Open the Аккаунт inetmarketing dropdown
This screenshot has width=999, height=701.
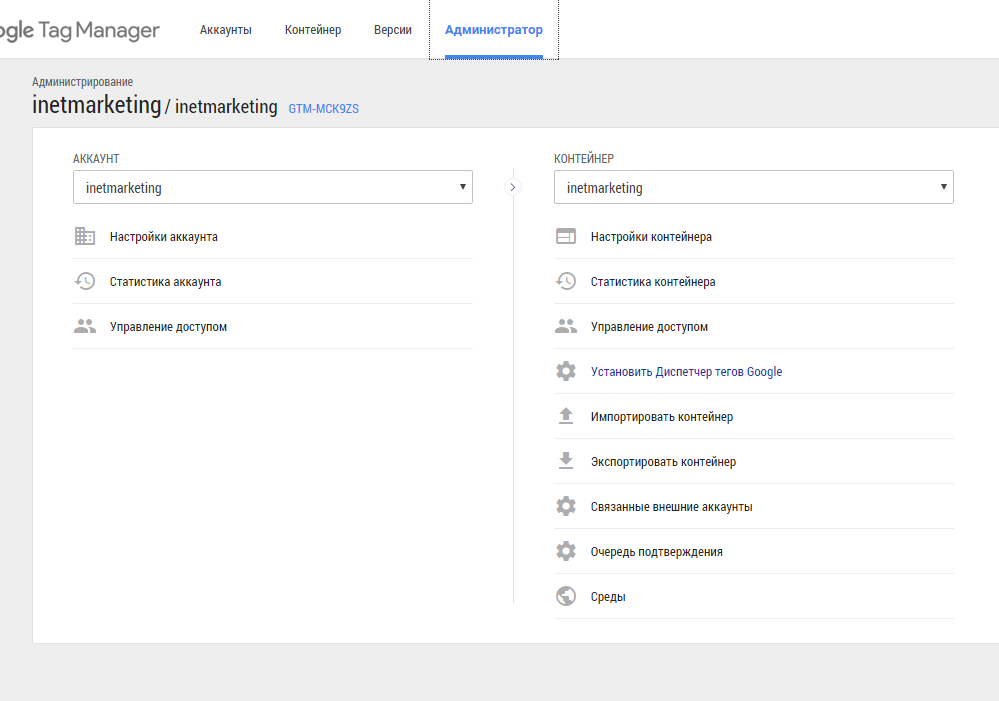(273, 187)
